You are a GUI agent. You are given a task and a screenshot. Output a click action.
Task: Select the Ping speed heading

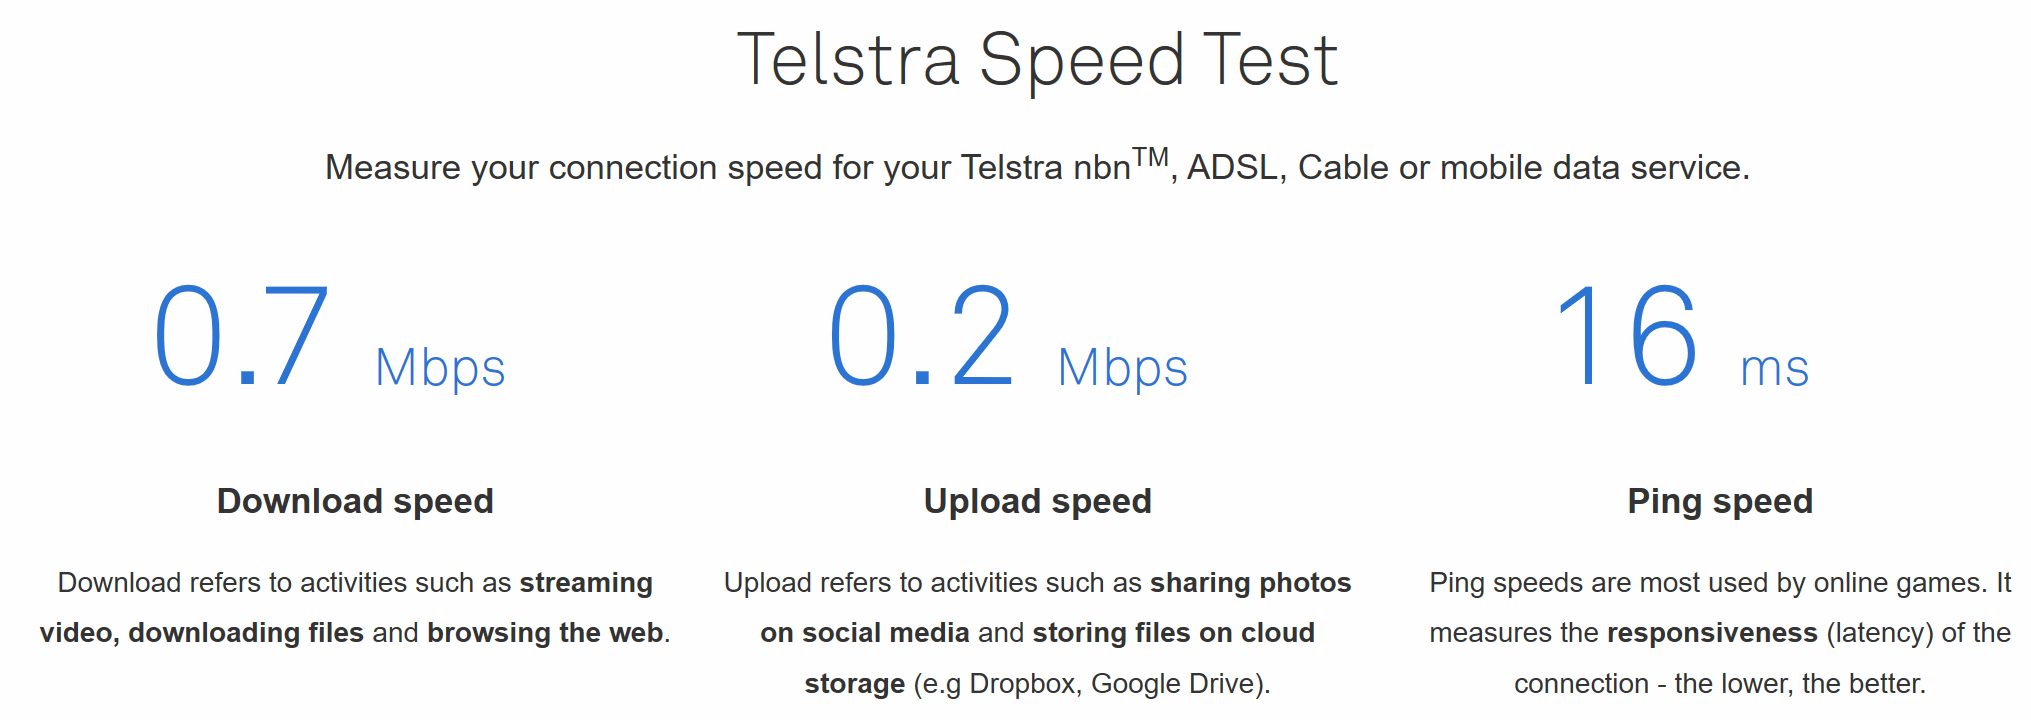(1720, 501)
